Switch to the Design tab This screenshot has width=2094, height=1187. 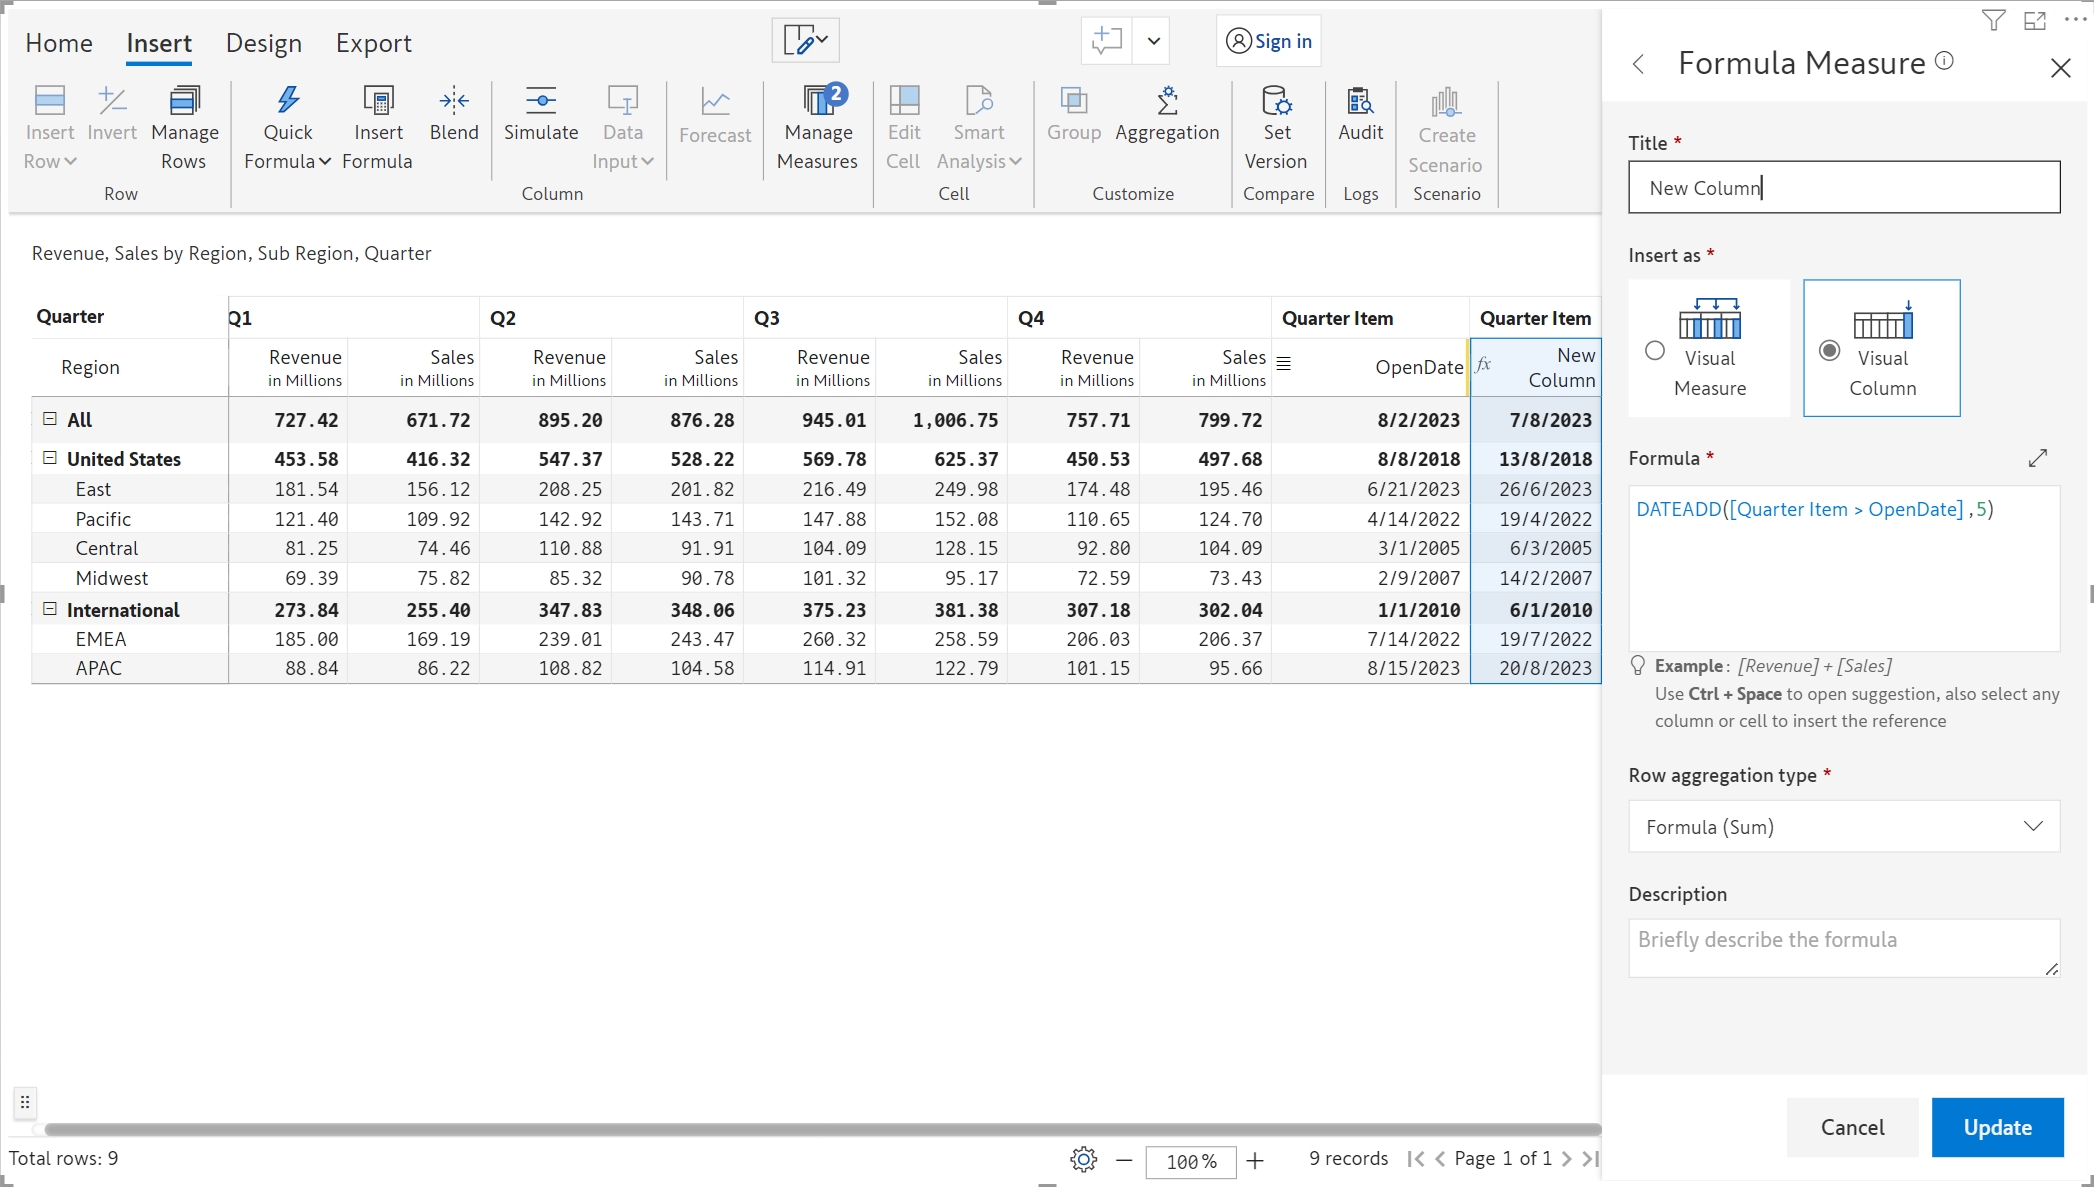[263, 43]
